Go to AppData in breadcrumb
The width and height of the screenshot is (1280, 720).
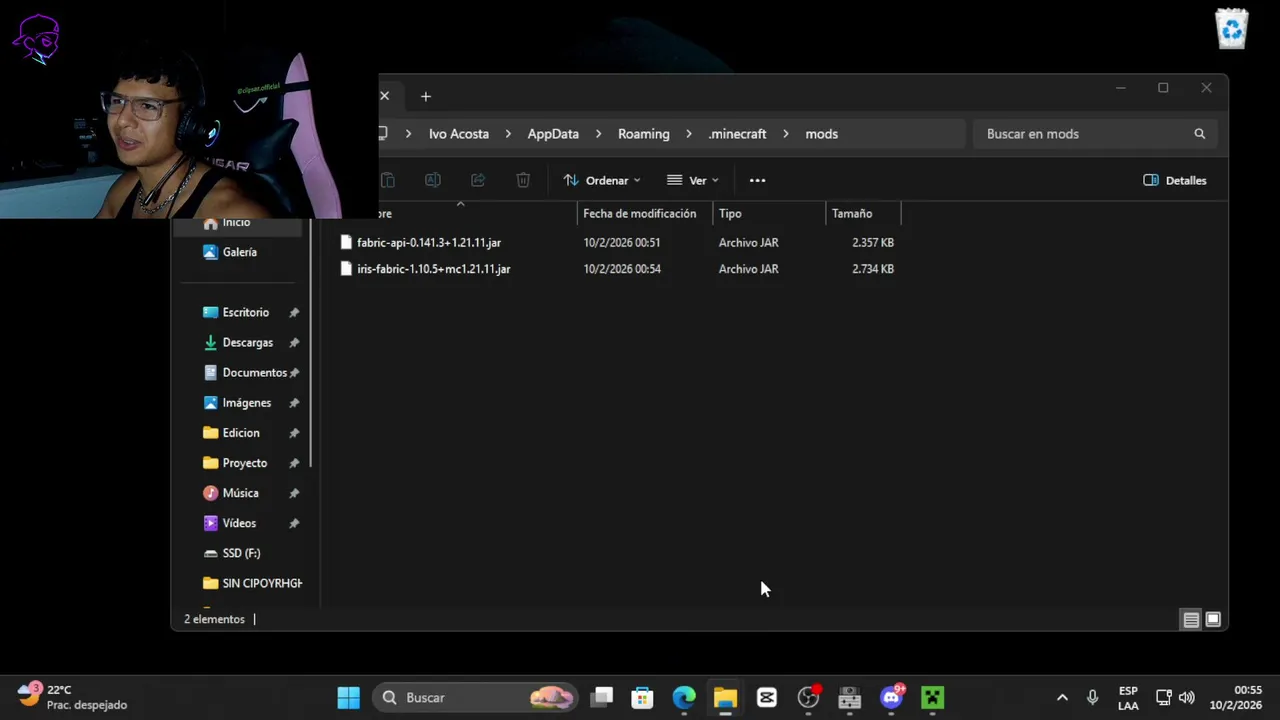[553, 134]
